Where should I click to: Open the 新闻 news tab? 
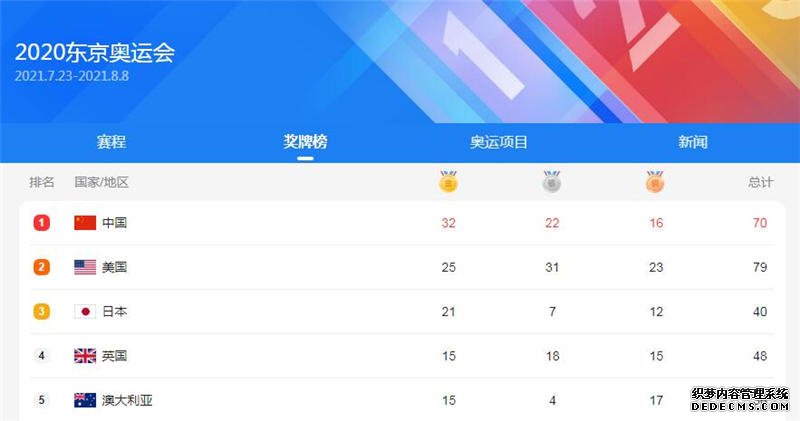[693, 142]
